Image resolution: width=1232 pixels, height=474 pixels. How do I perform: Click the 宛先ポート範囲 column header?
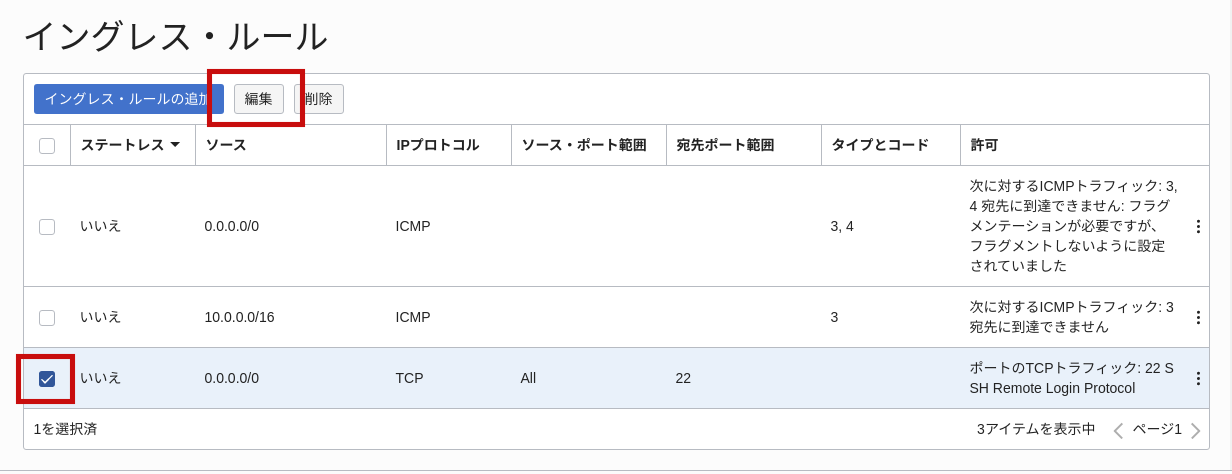[x=725, y=145]
